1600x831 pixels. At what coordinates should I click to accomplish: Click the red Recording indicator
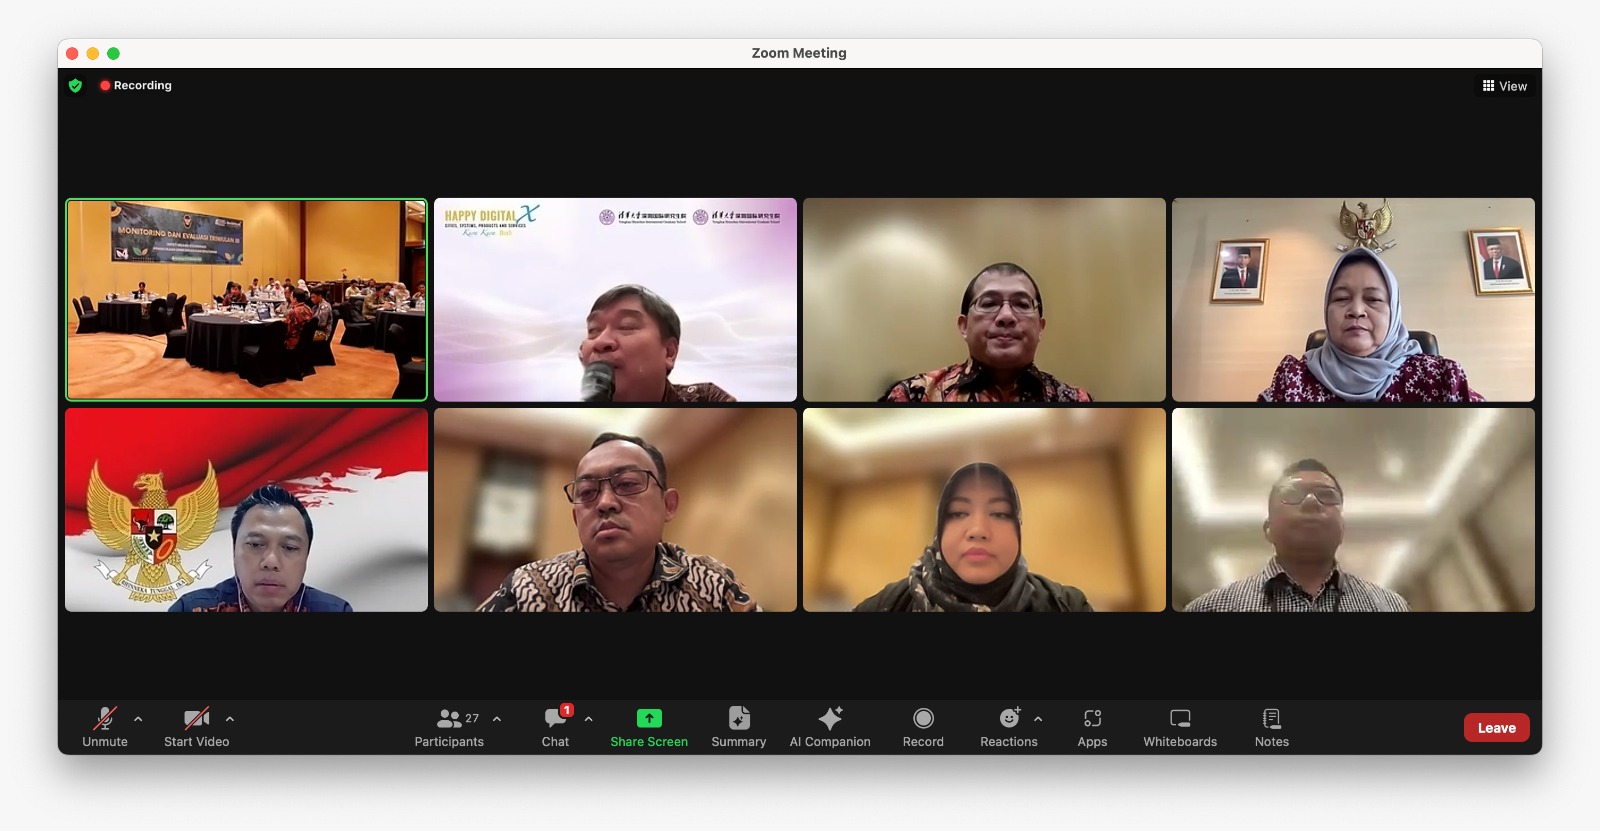136,86
